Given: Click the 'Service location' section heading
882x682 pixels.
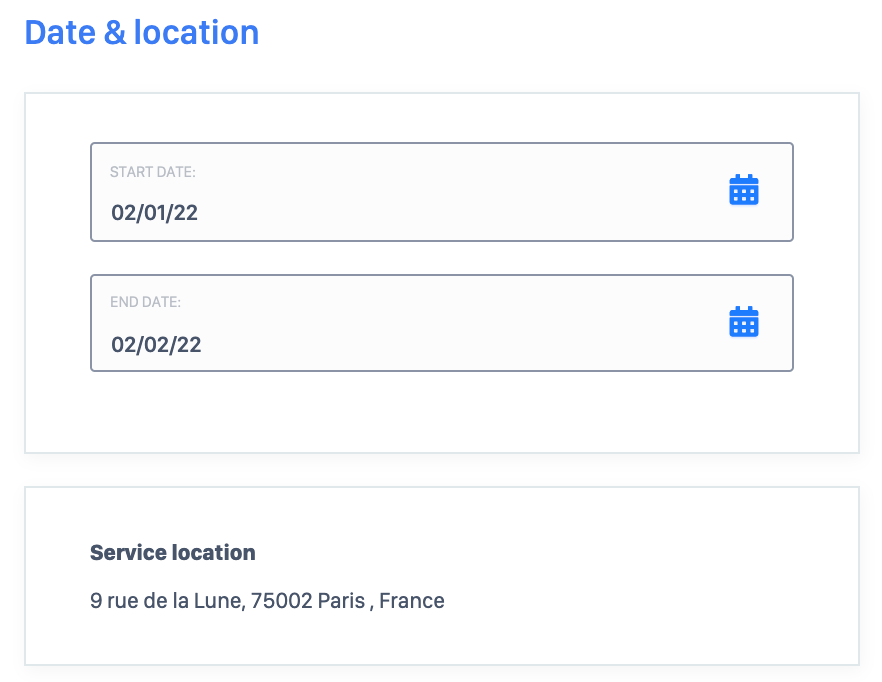Looking at the screenshot, I should (x=173, y=552).
